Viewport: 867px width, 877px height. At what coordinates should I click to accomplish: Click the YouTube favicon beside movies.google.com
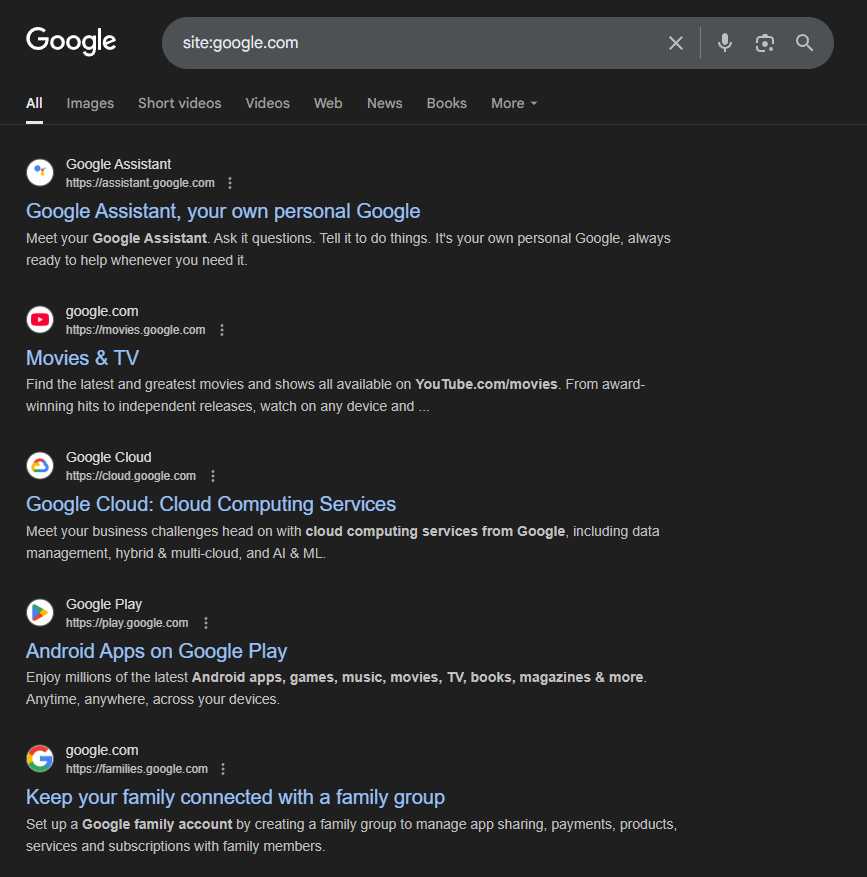pyautogui.click(x=40, y=319)
